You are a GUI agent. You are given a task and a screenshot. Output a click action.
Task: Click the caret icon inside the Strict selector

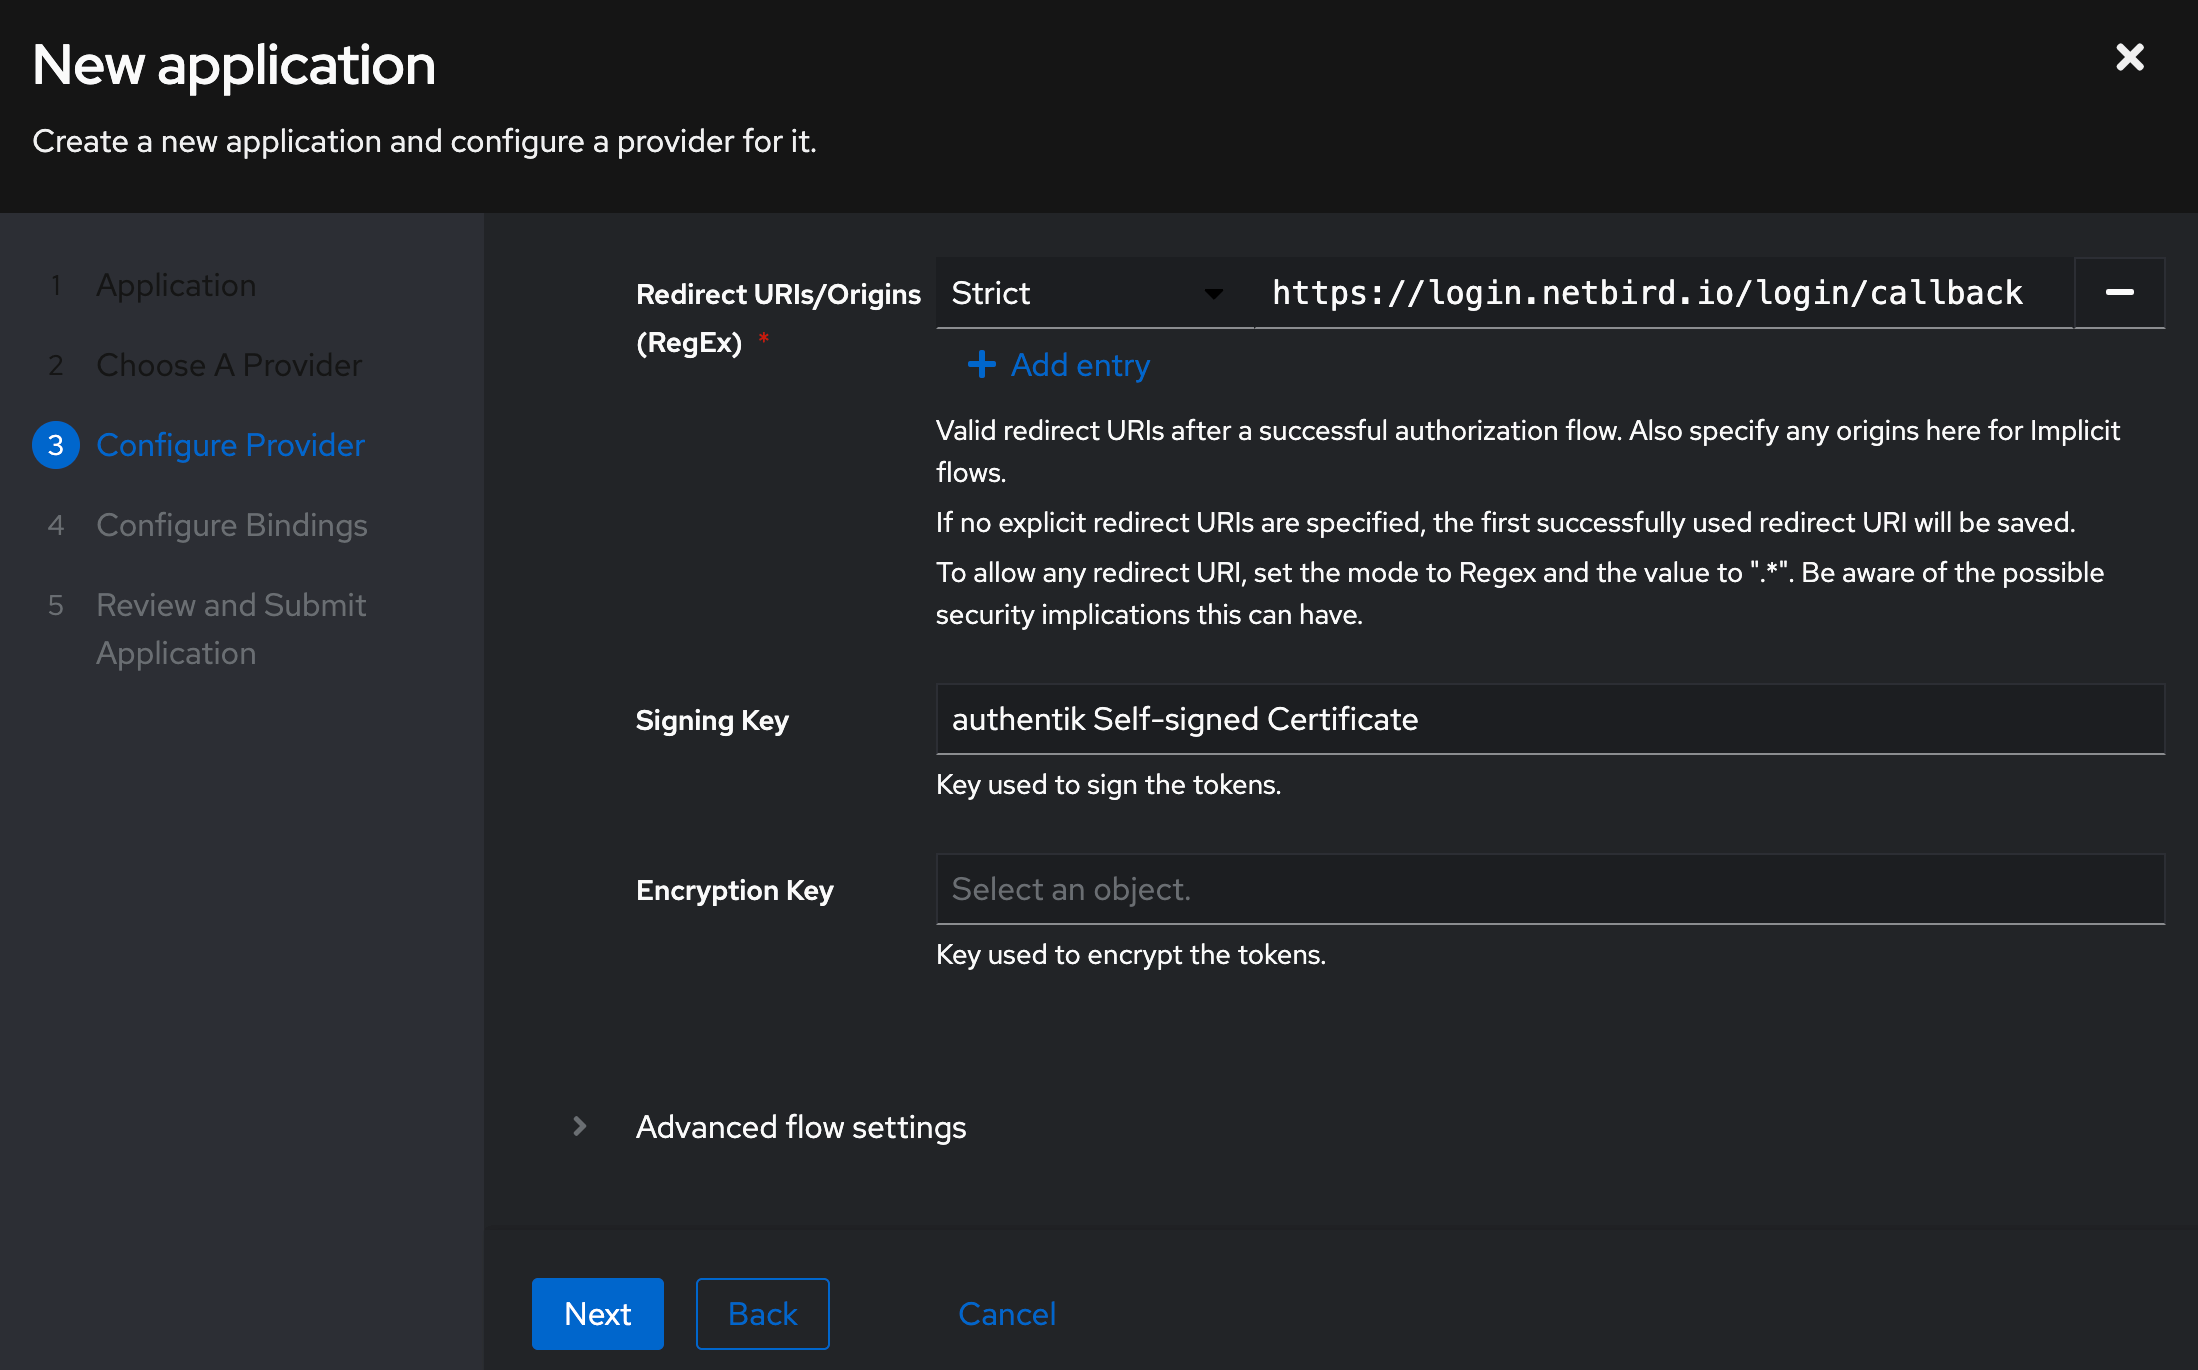tap(1213, 295)
